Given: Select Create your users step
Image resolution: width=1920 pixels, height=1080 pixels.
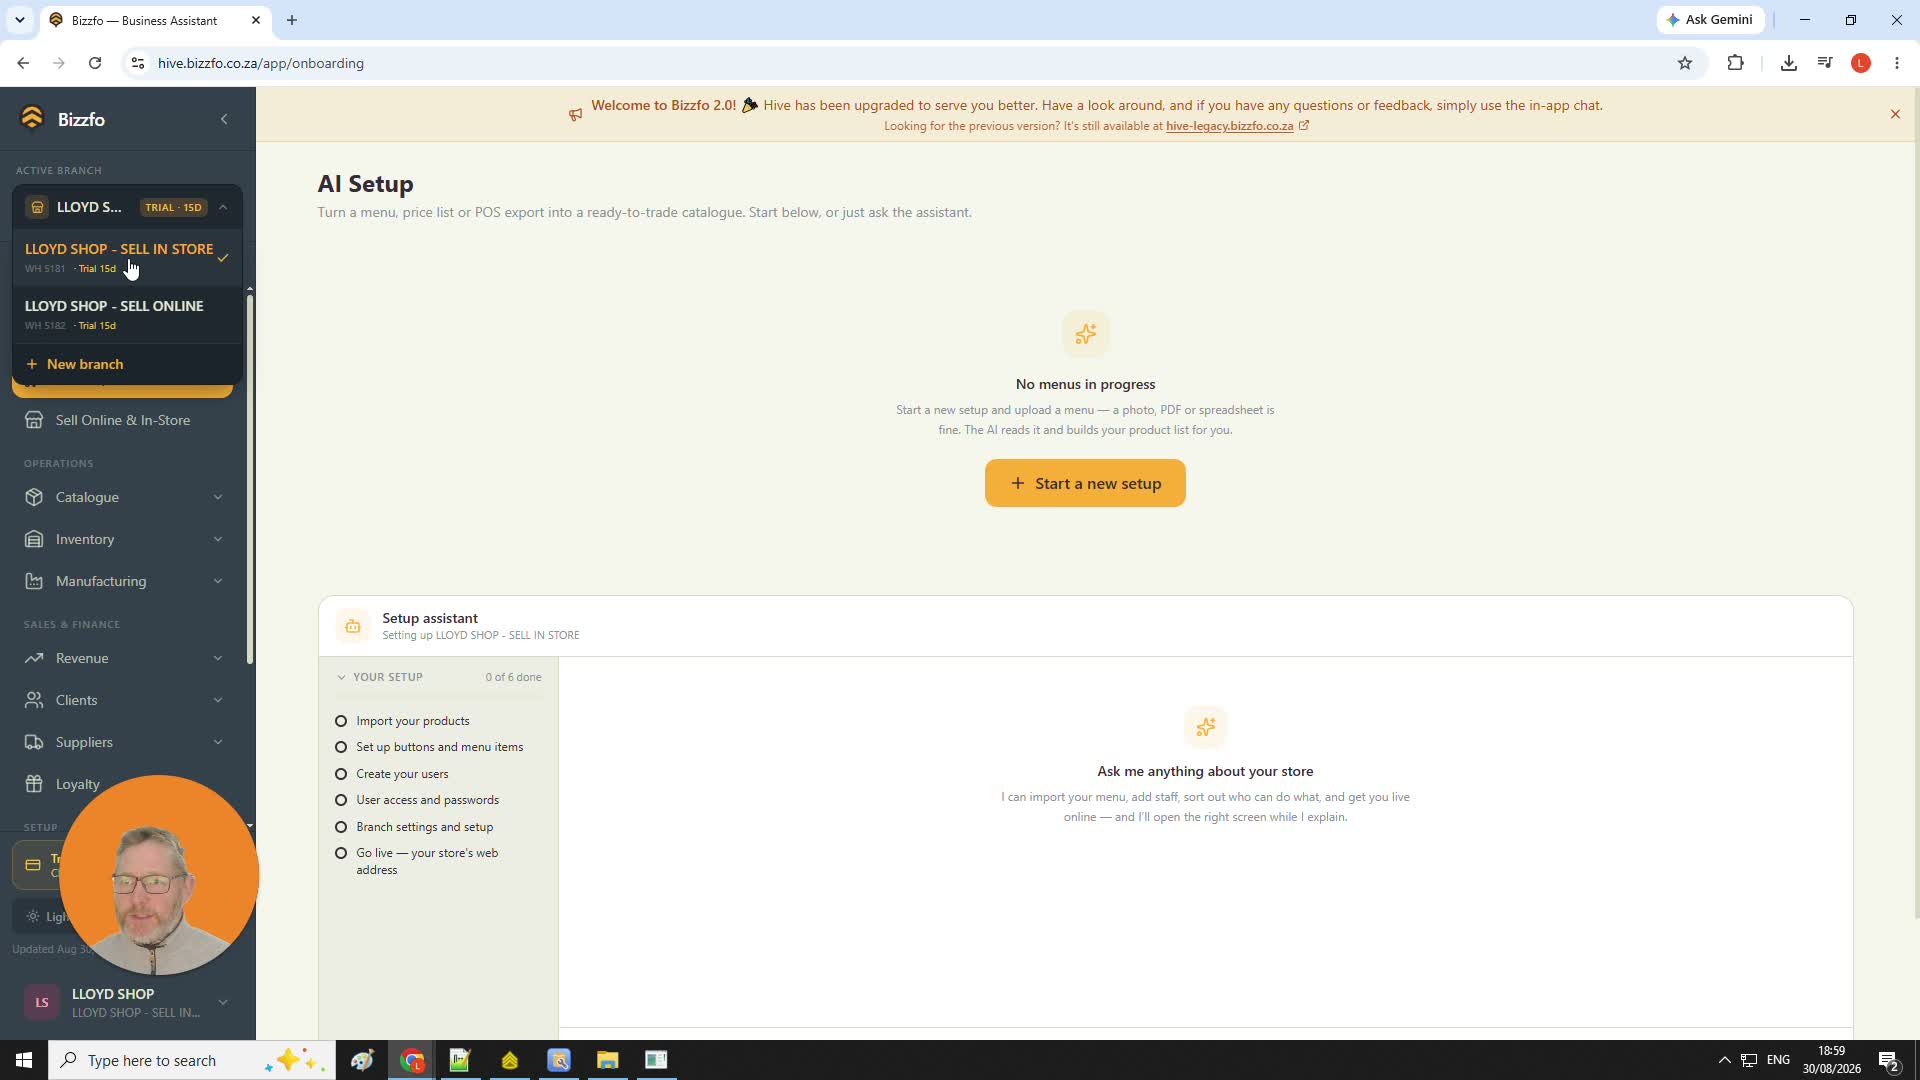Looking at the screenshot, I should pos(393,774).
